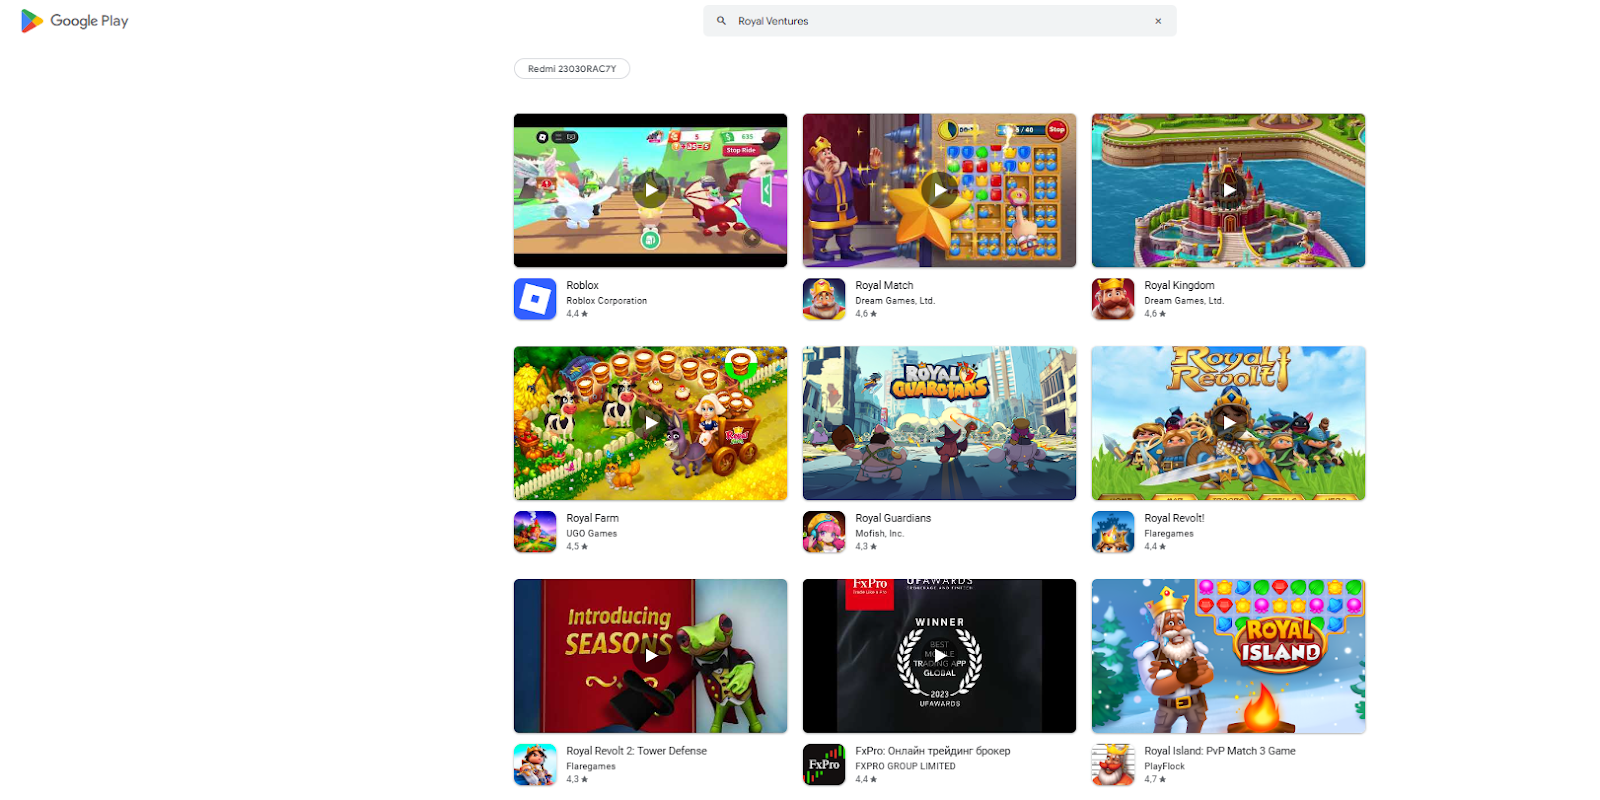Open the Royal Guardians app icon

[x=824, y=532]
